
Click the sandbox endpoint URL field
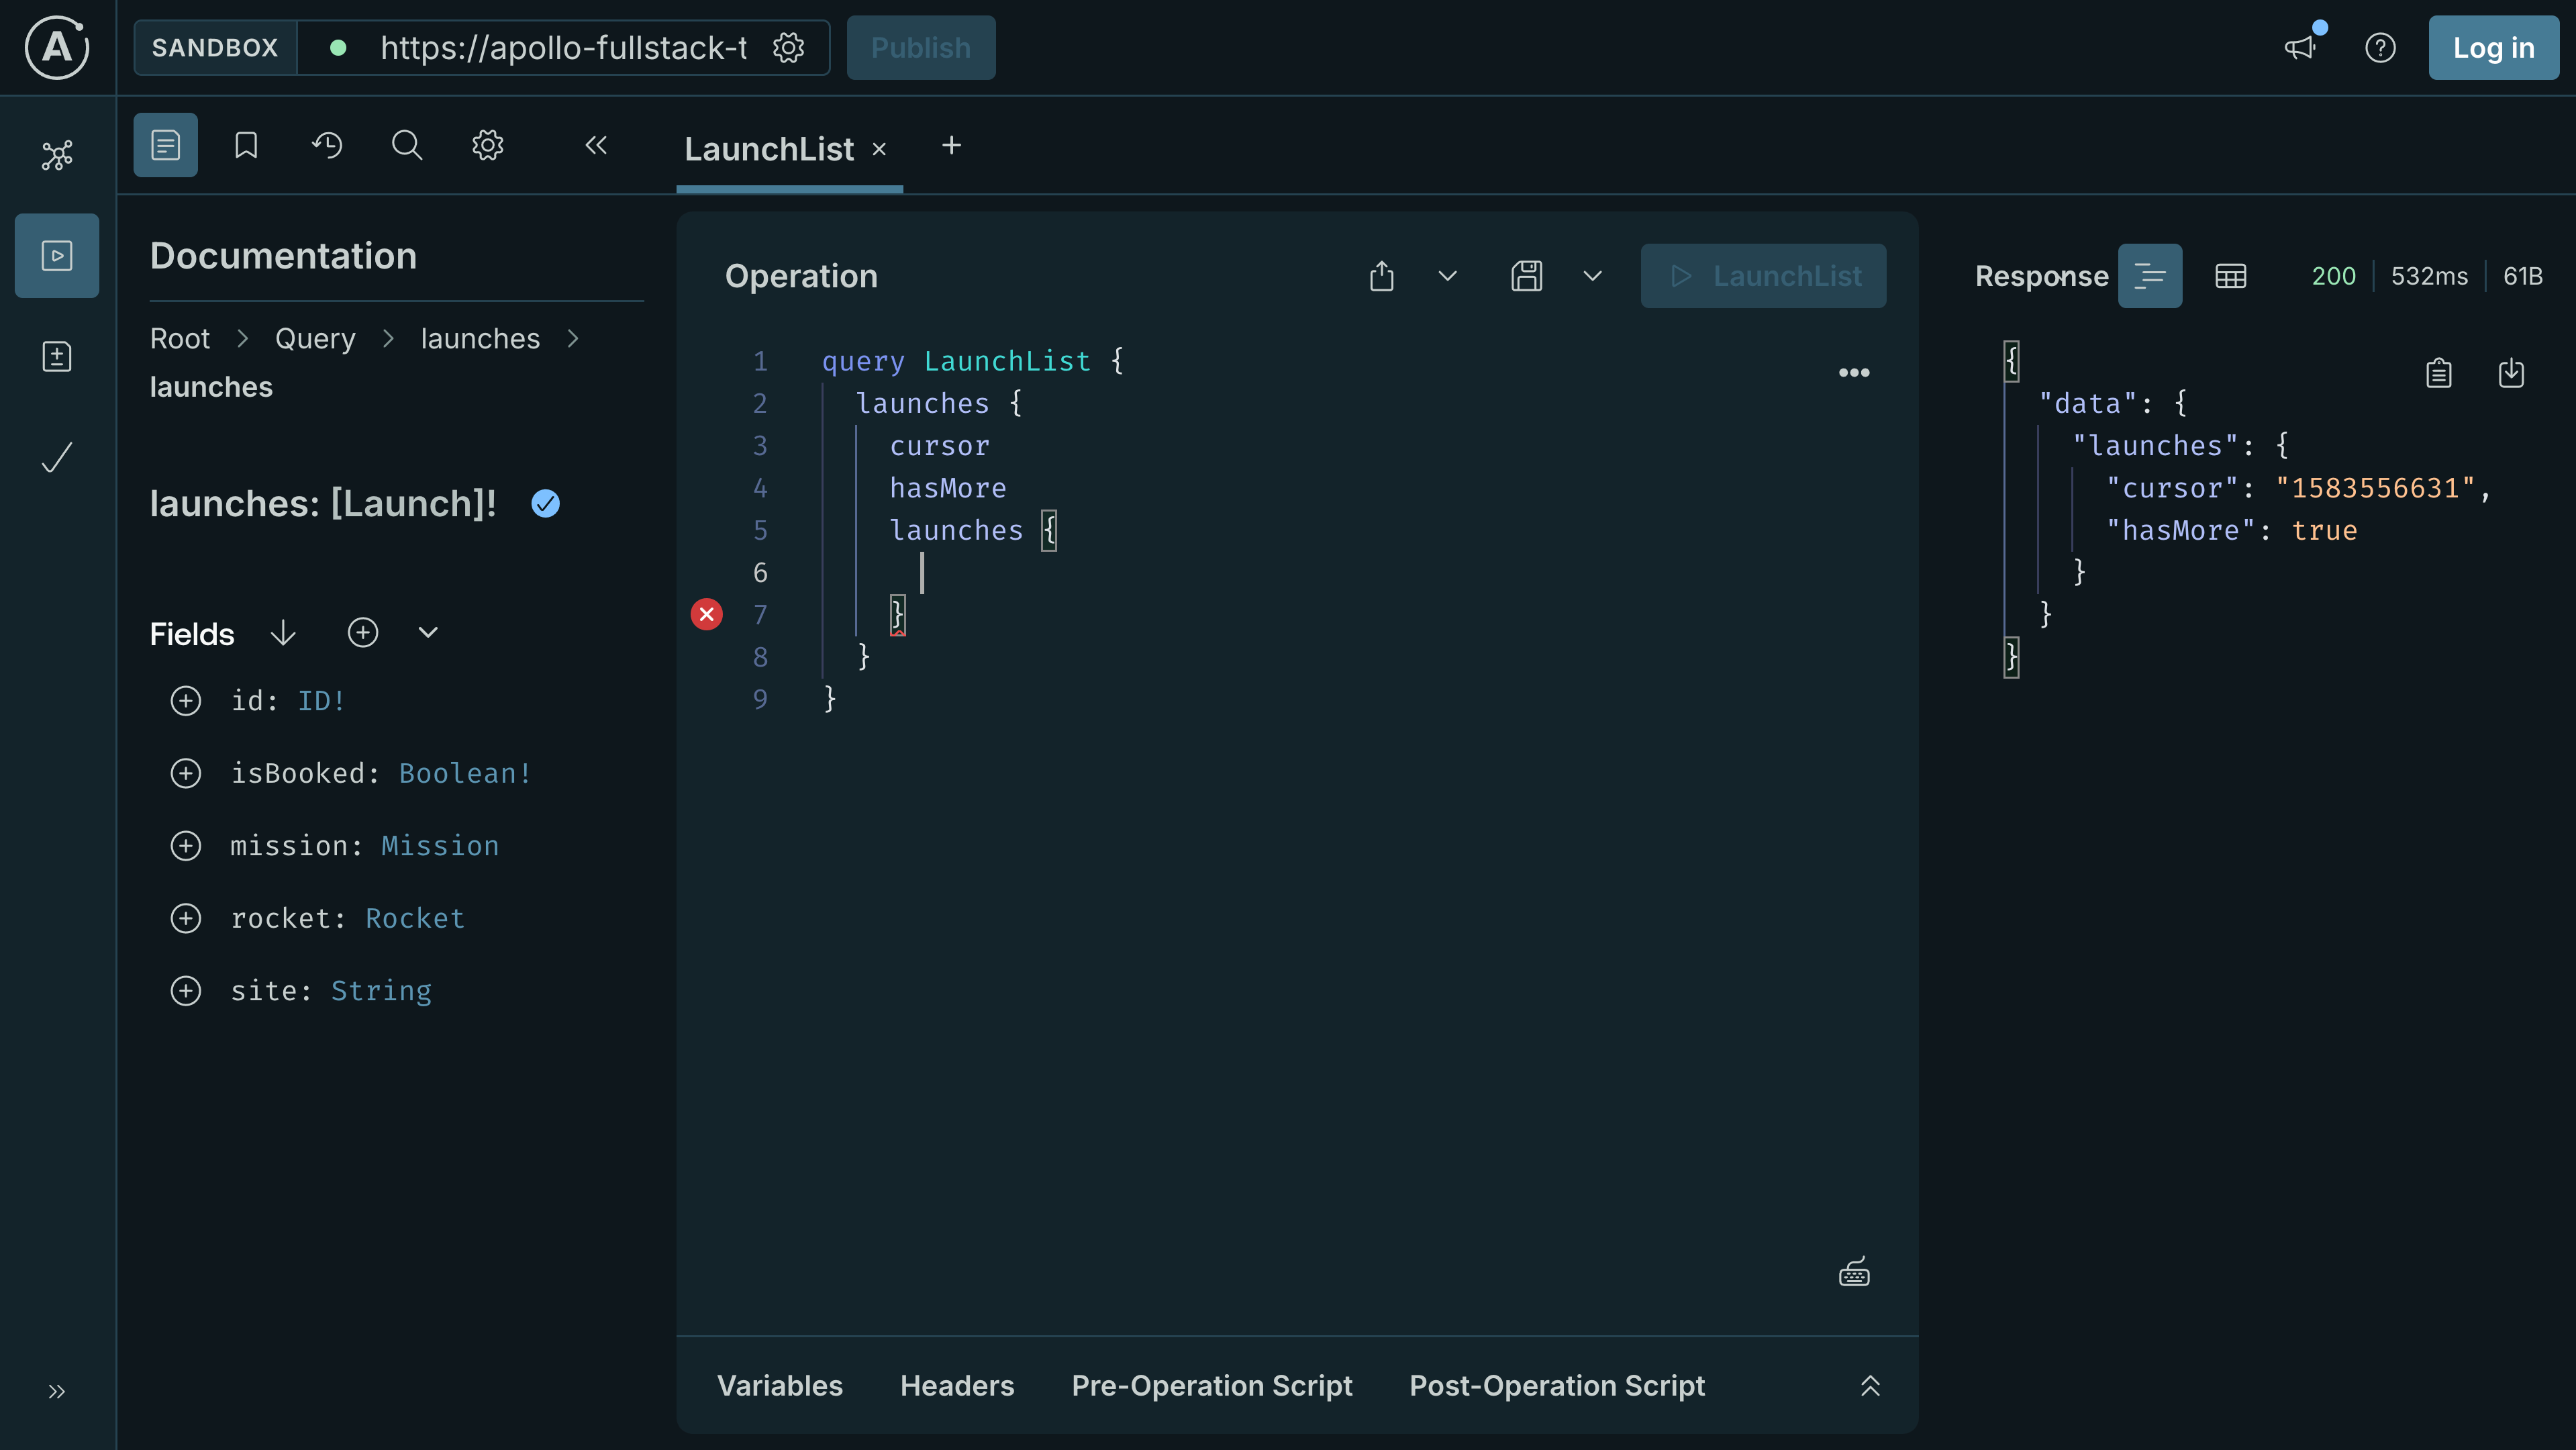(x=560, y=47)
